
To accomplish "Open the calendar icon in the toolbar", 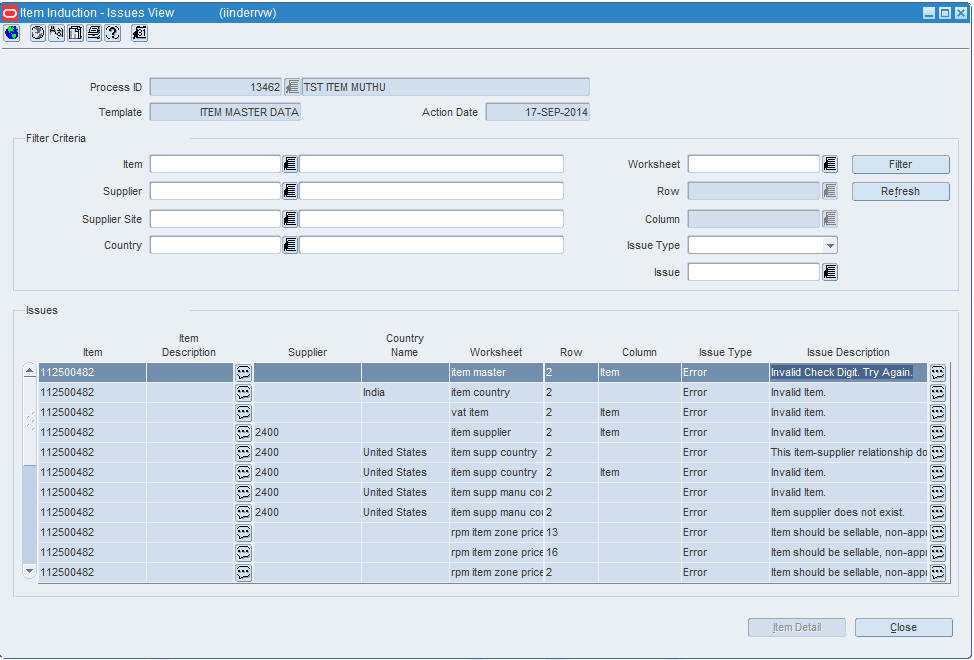I will (x=139, y=33).
